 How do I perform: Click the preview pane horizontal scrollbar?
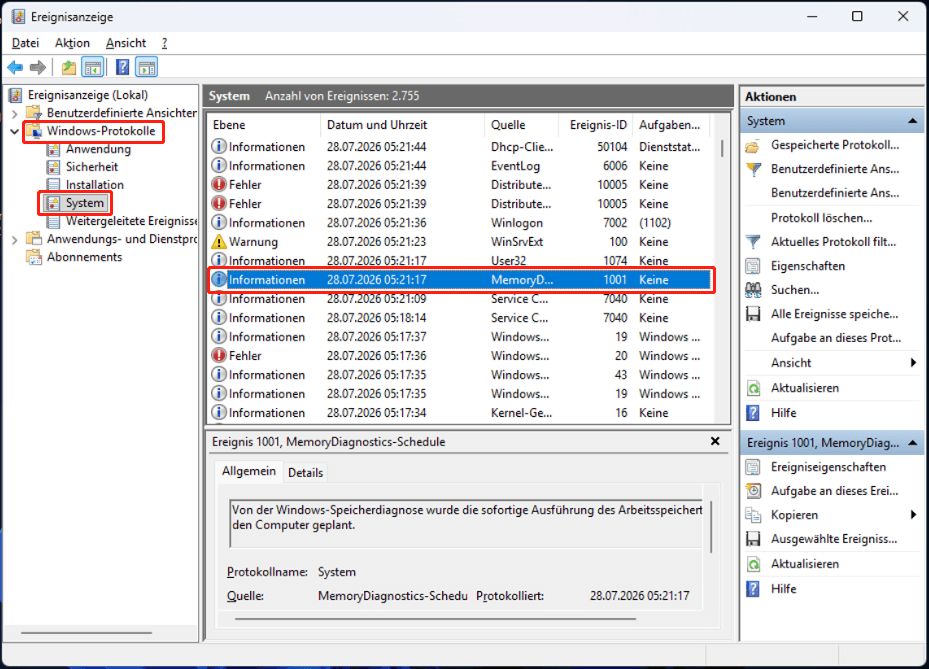click(x=435, y=619)
